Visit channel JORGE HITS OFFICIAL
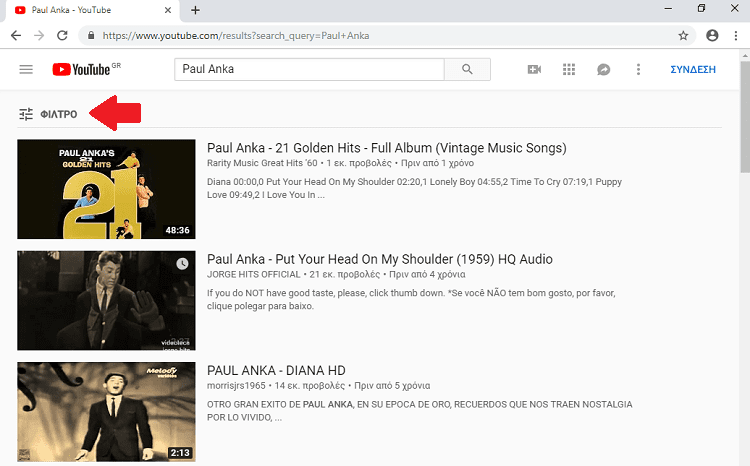The image size is (750, 466). click(x=254, y=274)
